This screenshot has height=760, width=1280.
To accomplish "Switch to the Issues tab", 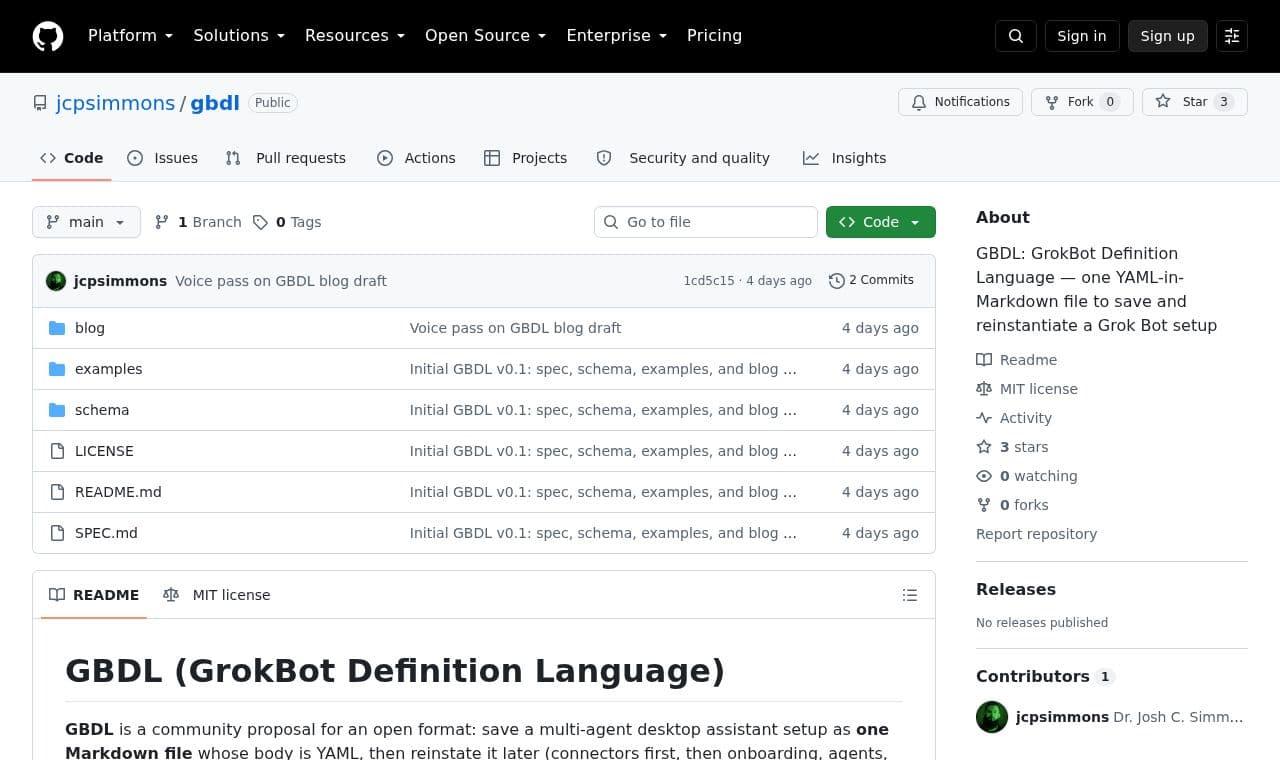I will point(163,158).
